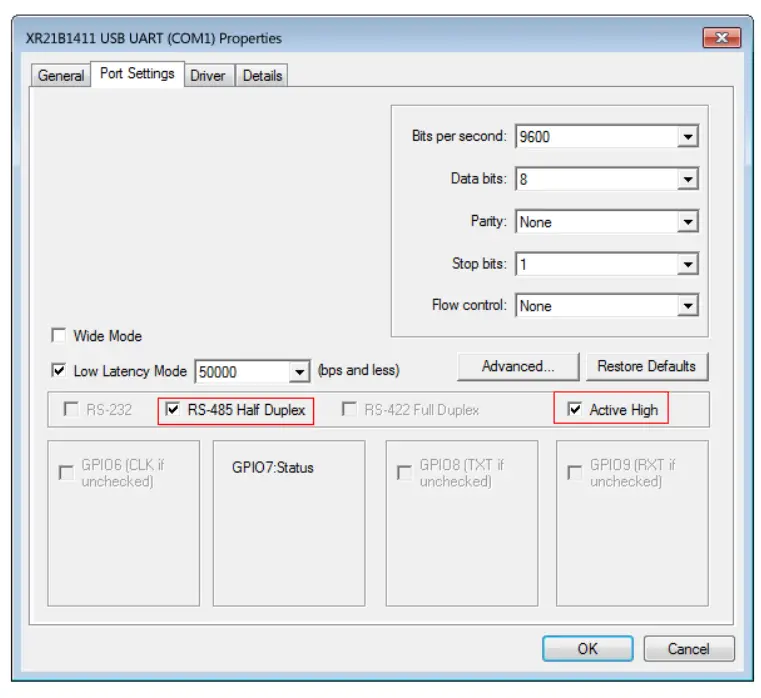This screenshot has width=761, height=698.
Task: Select the Port Settings tab
Action: 137,74
